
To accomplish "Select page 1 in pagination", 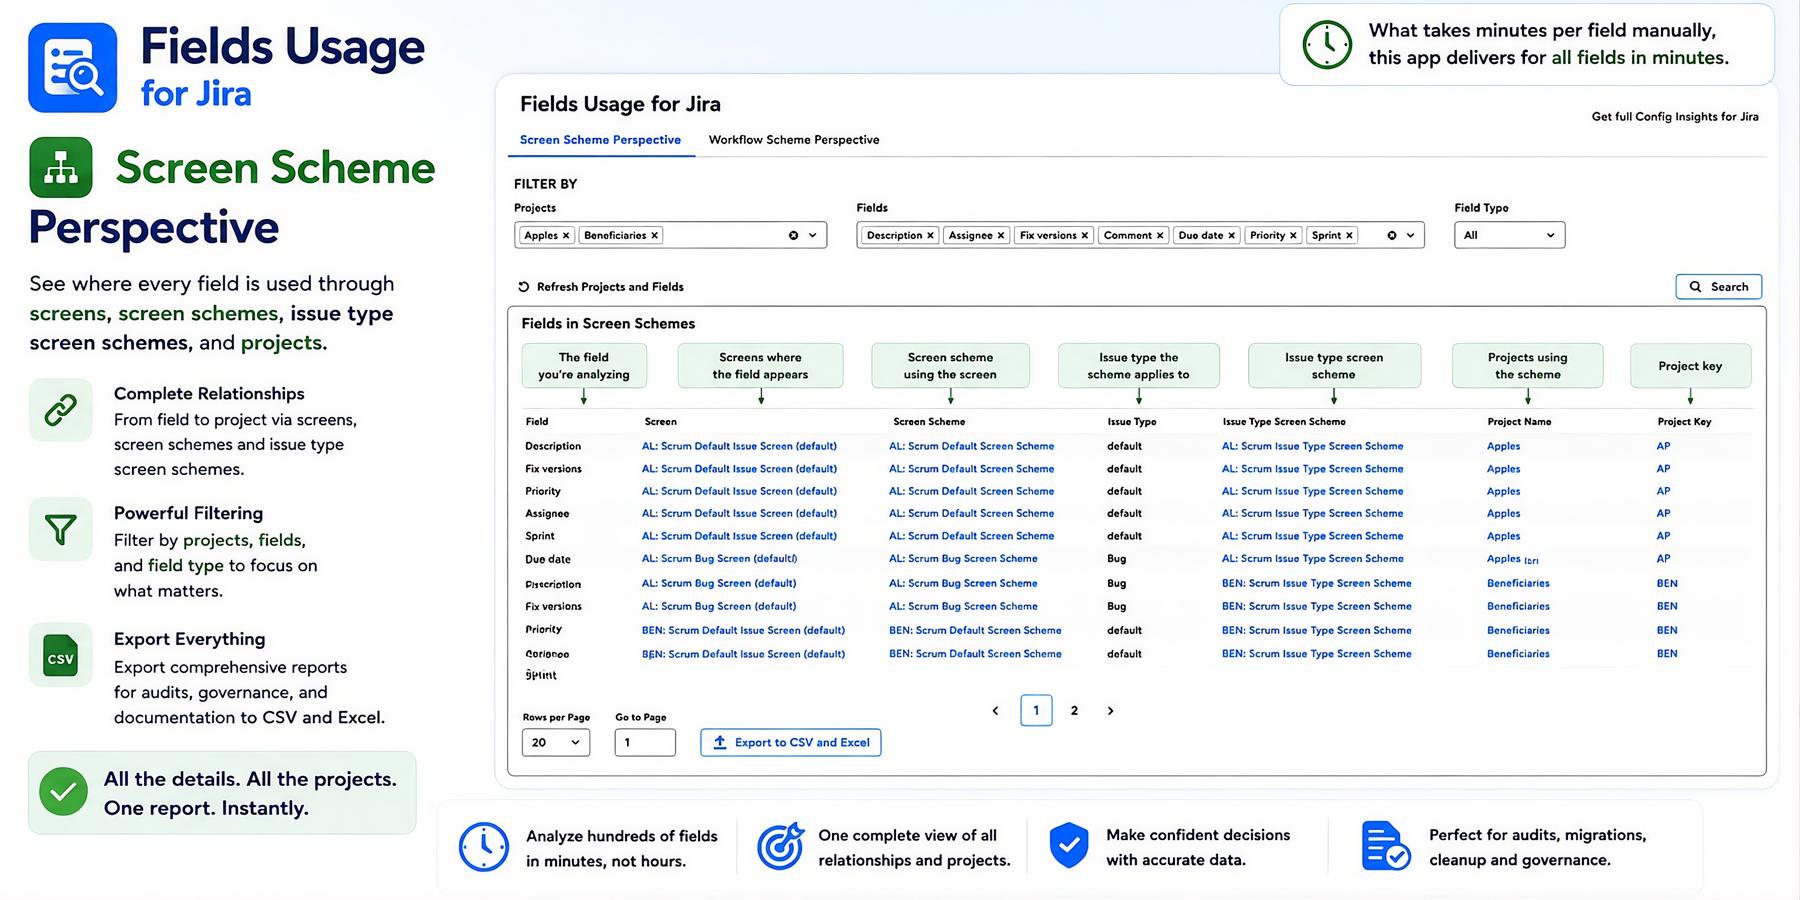I will click(x=1036, y=710).
